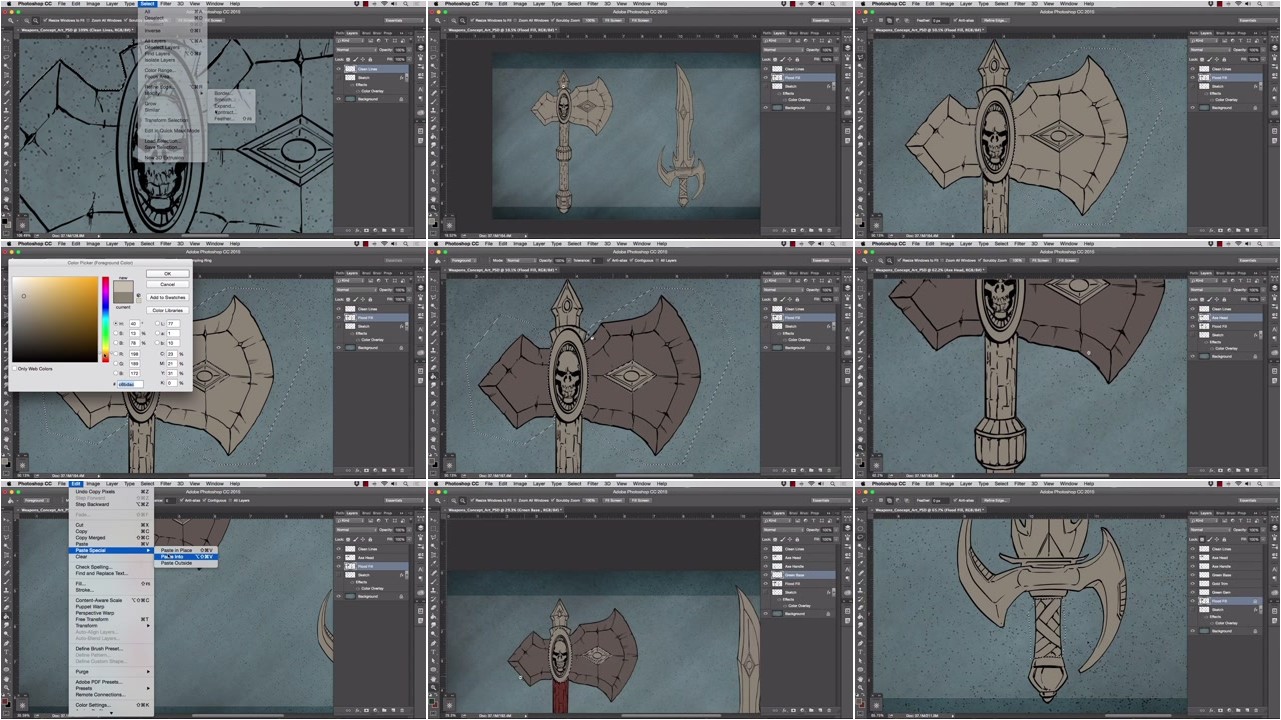Viewport: 1281px width, 720px height.
Task: Select the Lasso tool in the frame with the Gold Trim layer
Action: 860,537
